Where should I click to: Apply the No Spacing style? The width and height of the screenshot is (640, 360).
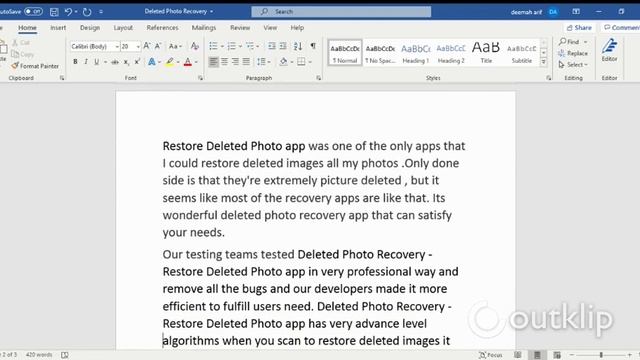coord(380,53)
